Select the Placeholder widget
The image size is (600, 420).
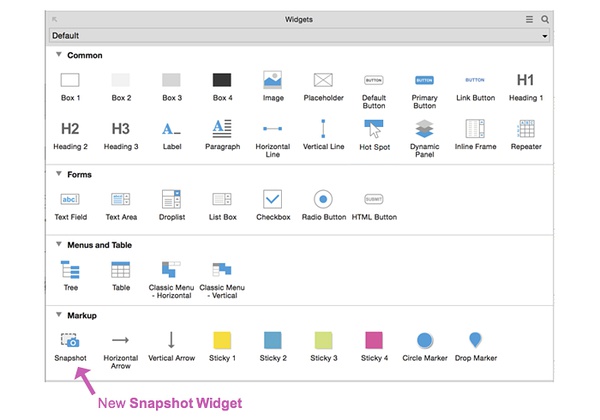click(323, 80)
